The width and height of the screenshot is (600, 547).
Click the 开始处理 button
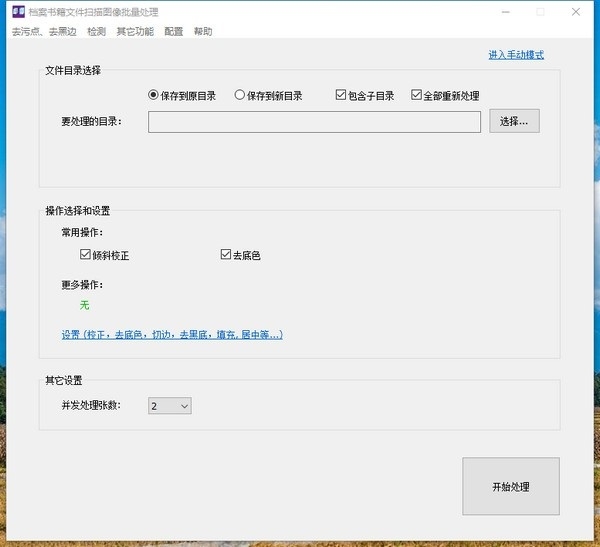[511, 486]
